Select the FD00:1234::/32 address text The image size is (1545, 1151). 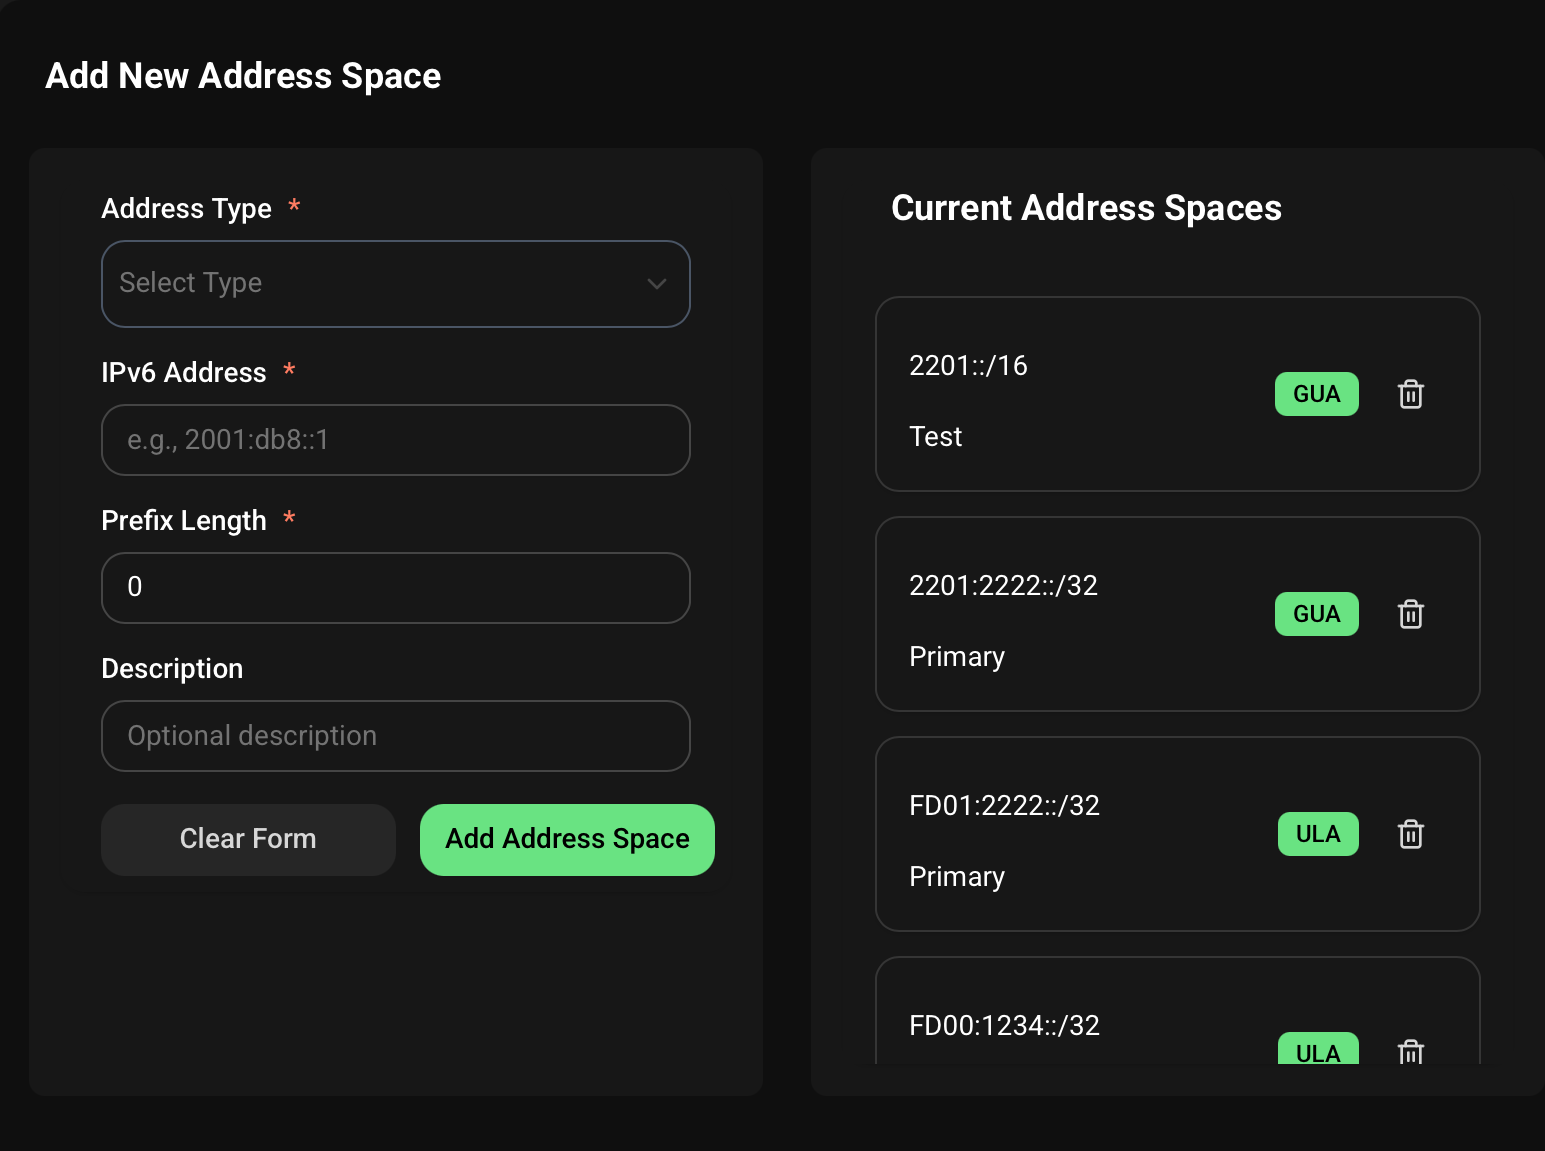pos(1004,1026)
